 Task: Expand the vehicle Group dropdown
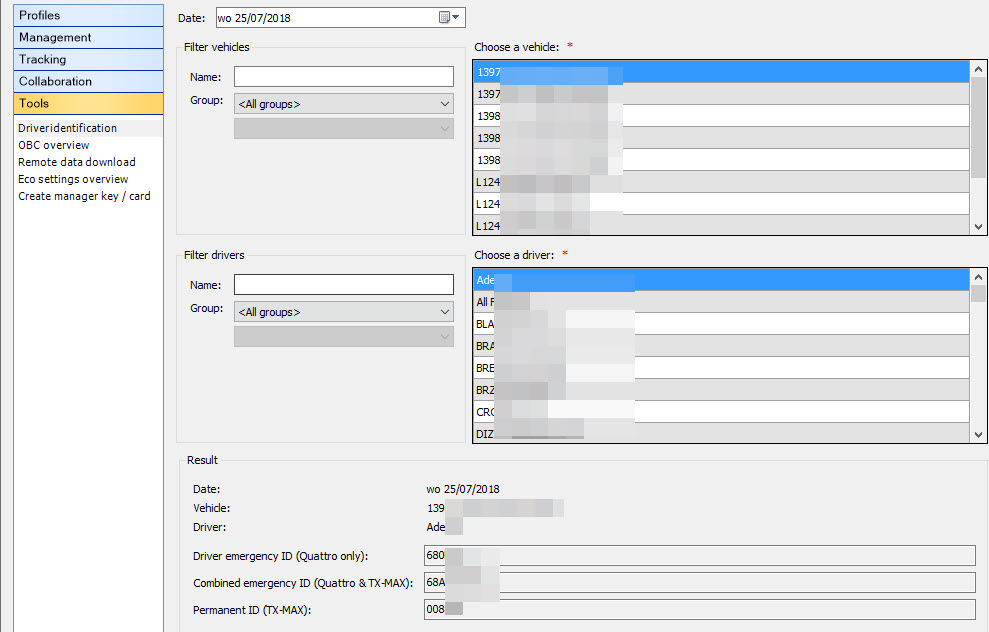click(343, 104)
